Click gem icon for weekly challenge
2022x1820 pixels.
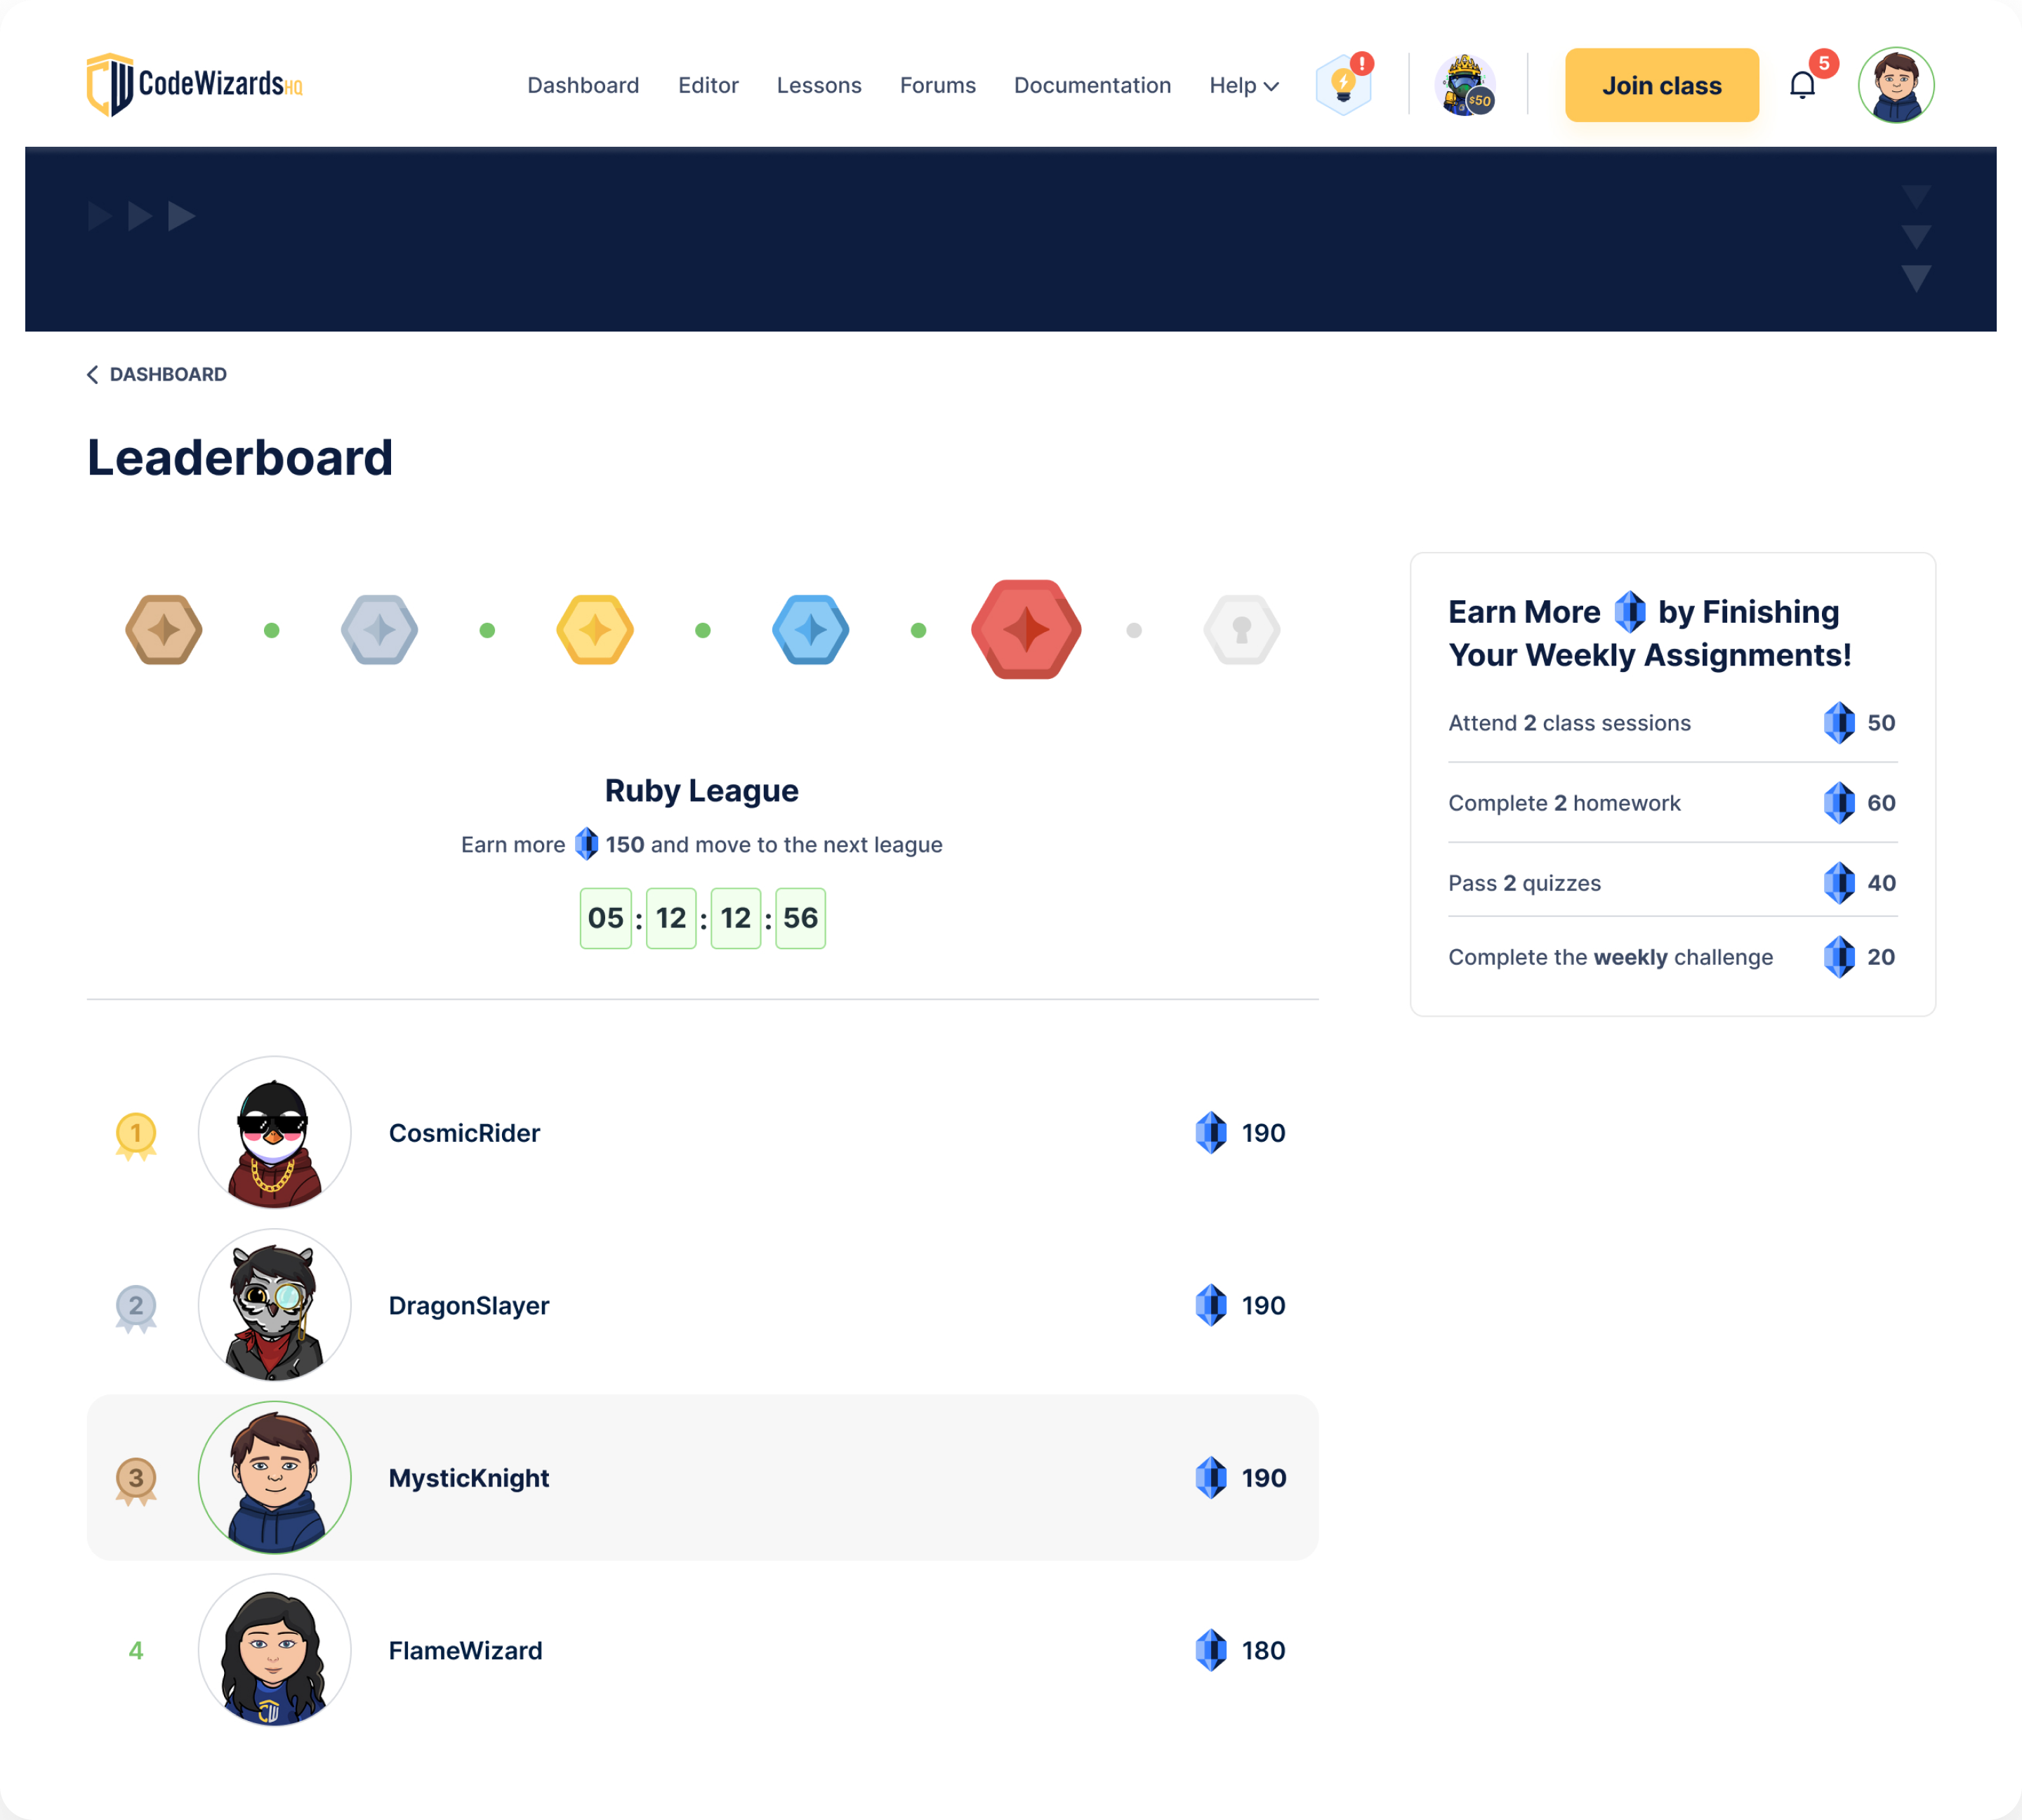(x=1839, y=957)
